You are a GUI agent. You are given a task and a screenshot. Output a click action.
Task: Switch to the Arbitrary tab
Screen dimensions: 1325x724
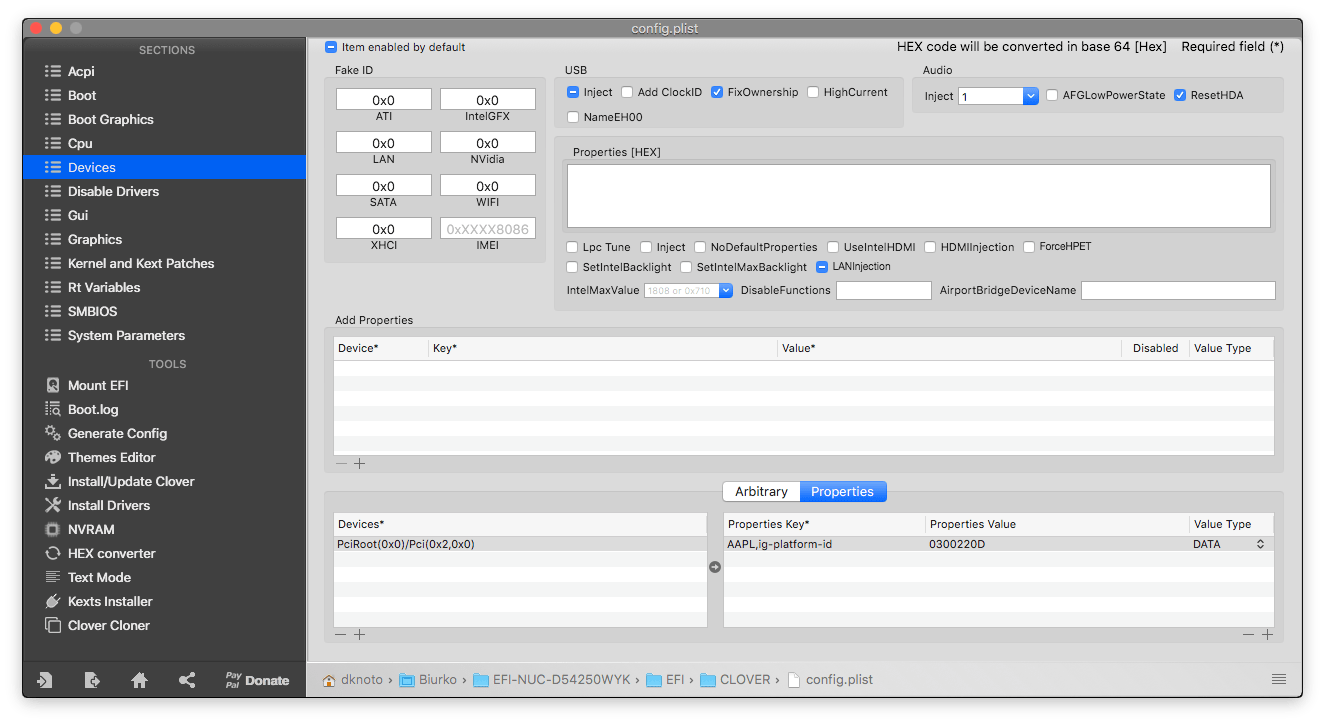[x=761, y=491]
